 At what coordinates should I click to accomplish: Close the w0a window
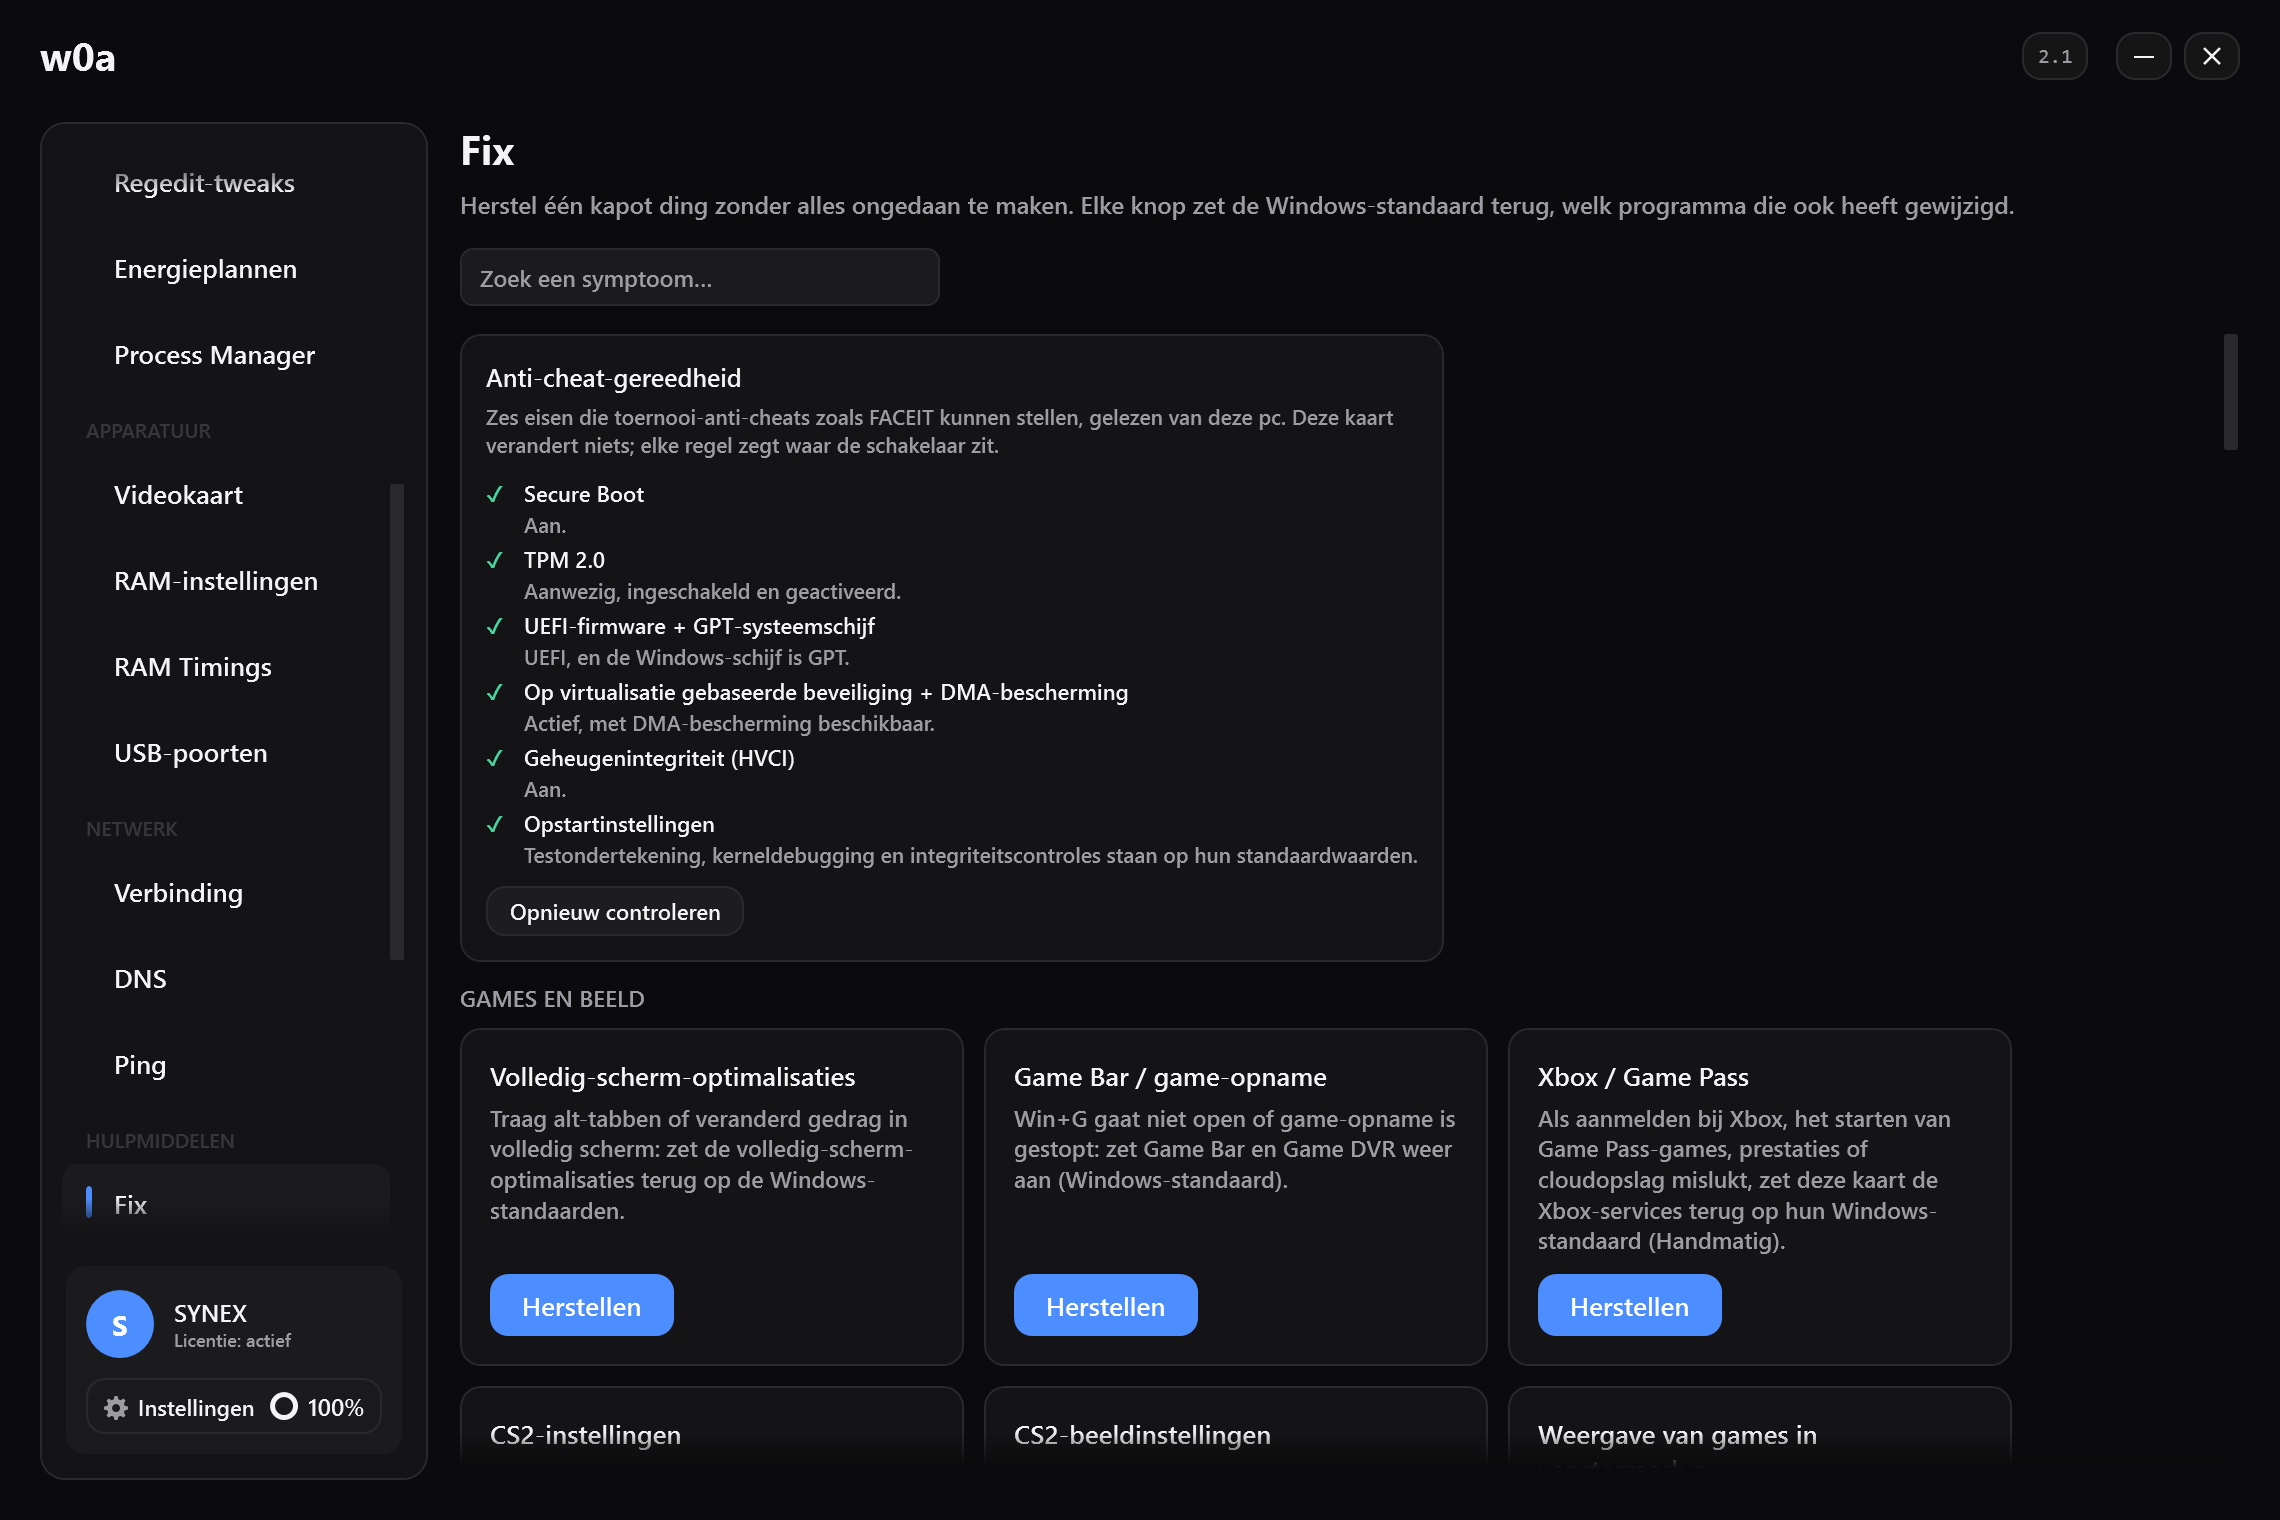point(2212,57)
